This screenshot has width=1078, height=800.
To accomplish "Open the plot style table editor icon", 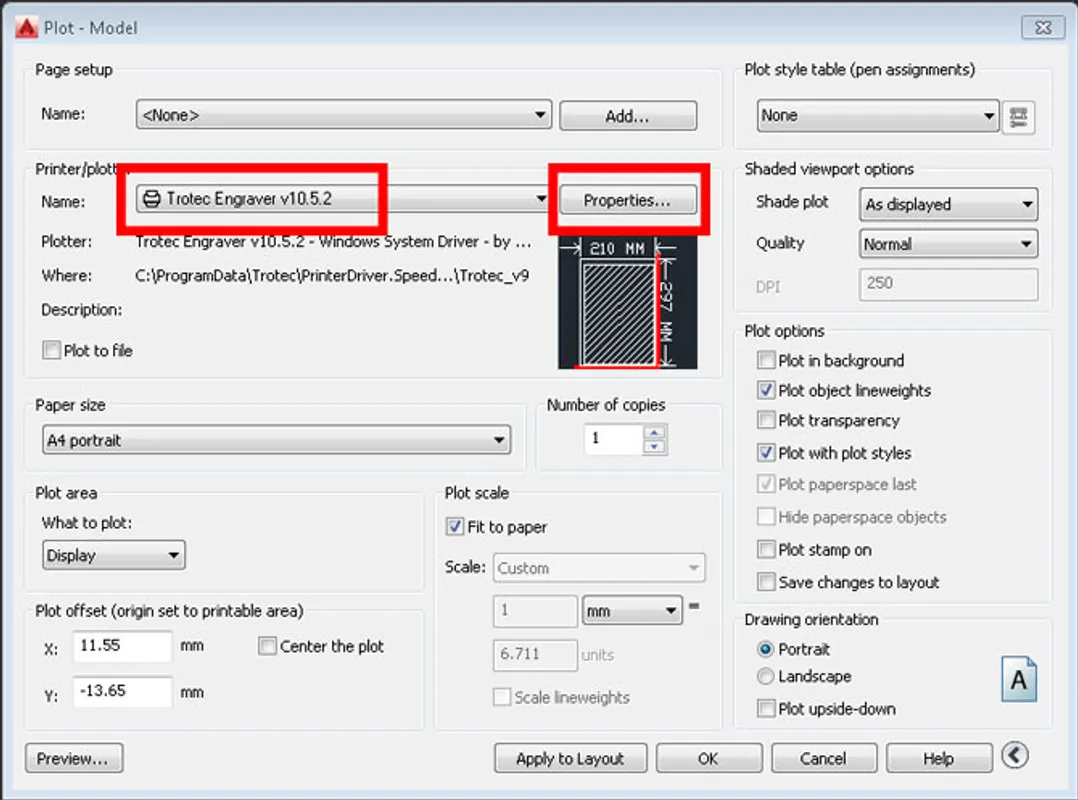I will [1019, 117].
